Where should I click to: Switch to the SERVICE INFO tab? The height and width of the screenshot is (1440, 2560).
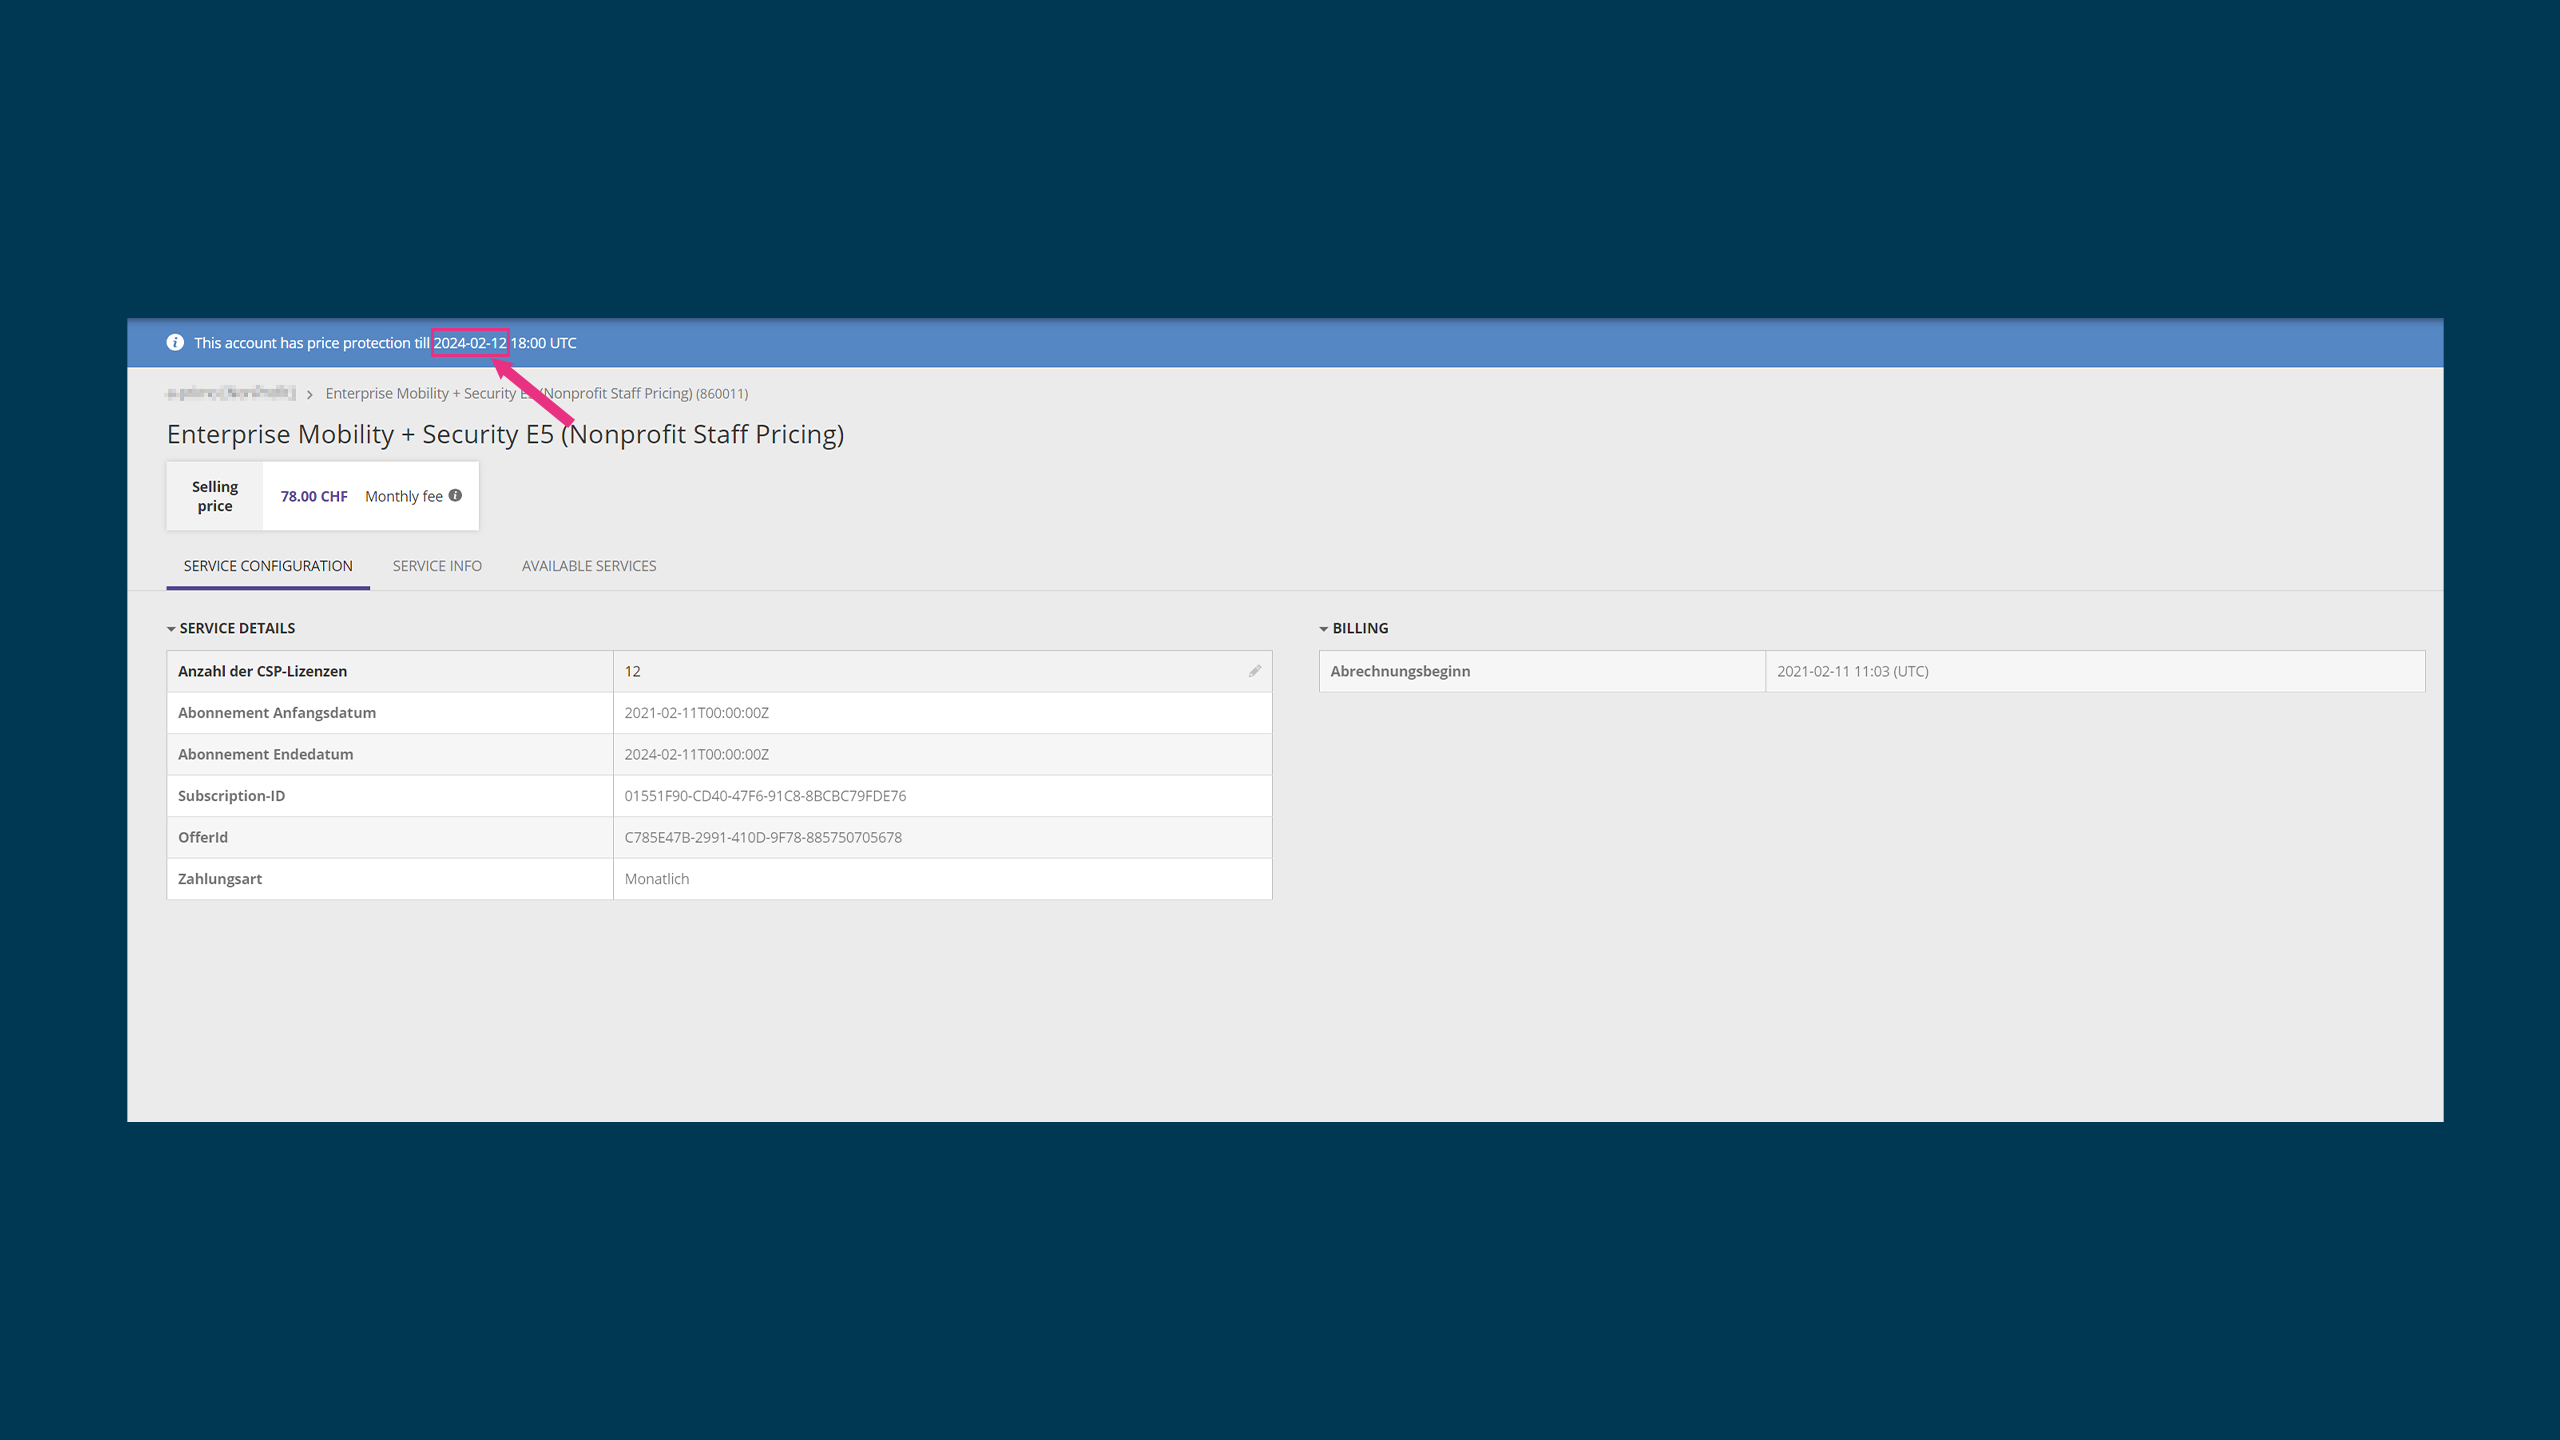coord(437,566)
